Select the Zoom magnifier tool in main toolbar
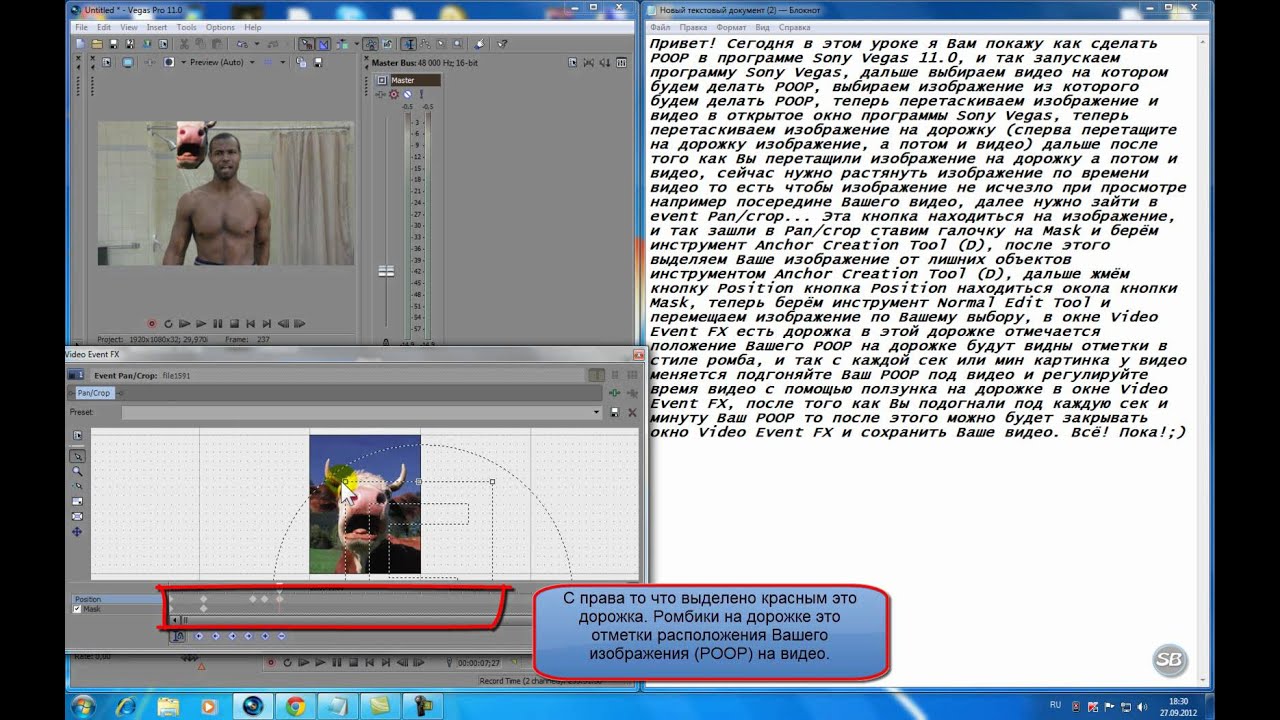This screenshot has height=720, width=1280. click(457, 44)
